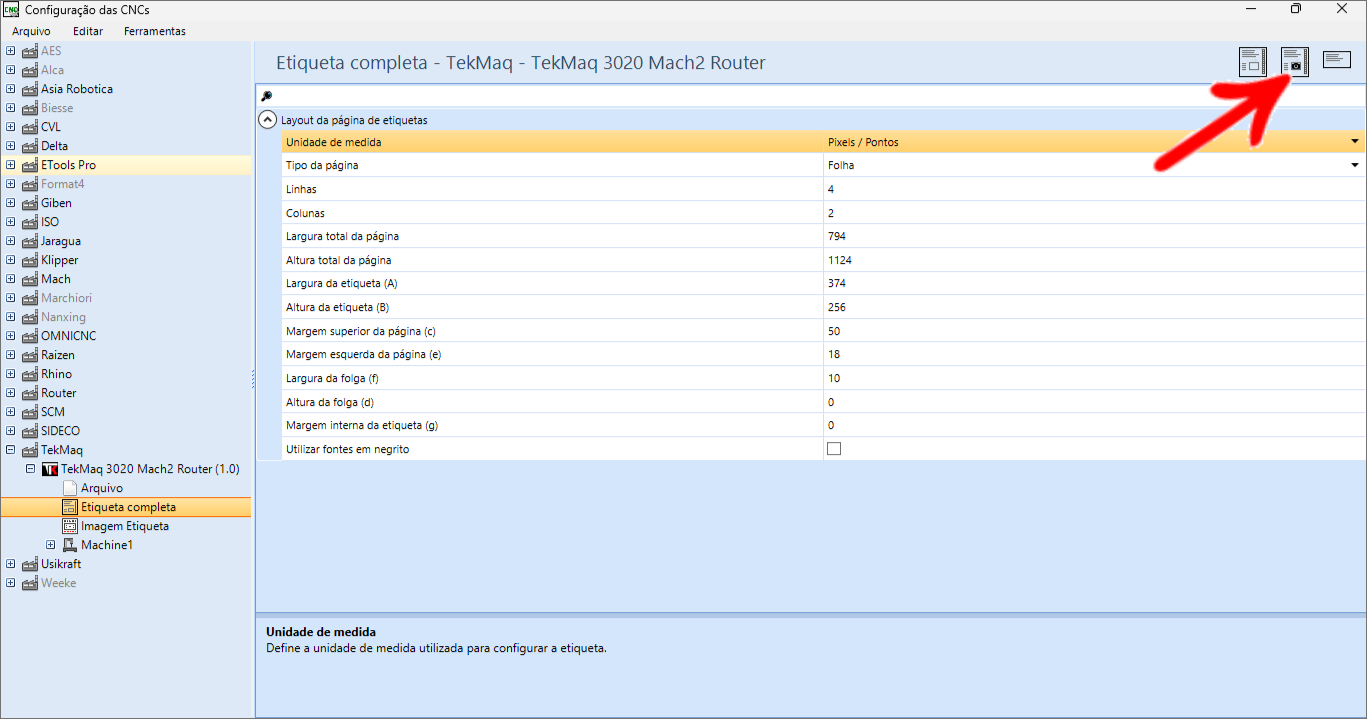The width and height of the screenshot is (1367, 719).
Task: Open the label image view with camera icon
Action: (1295, 62)
